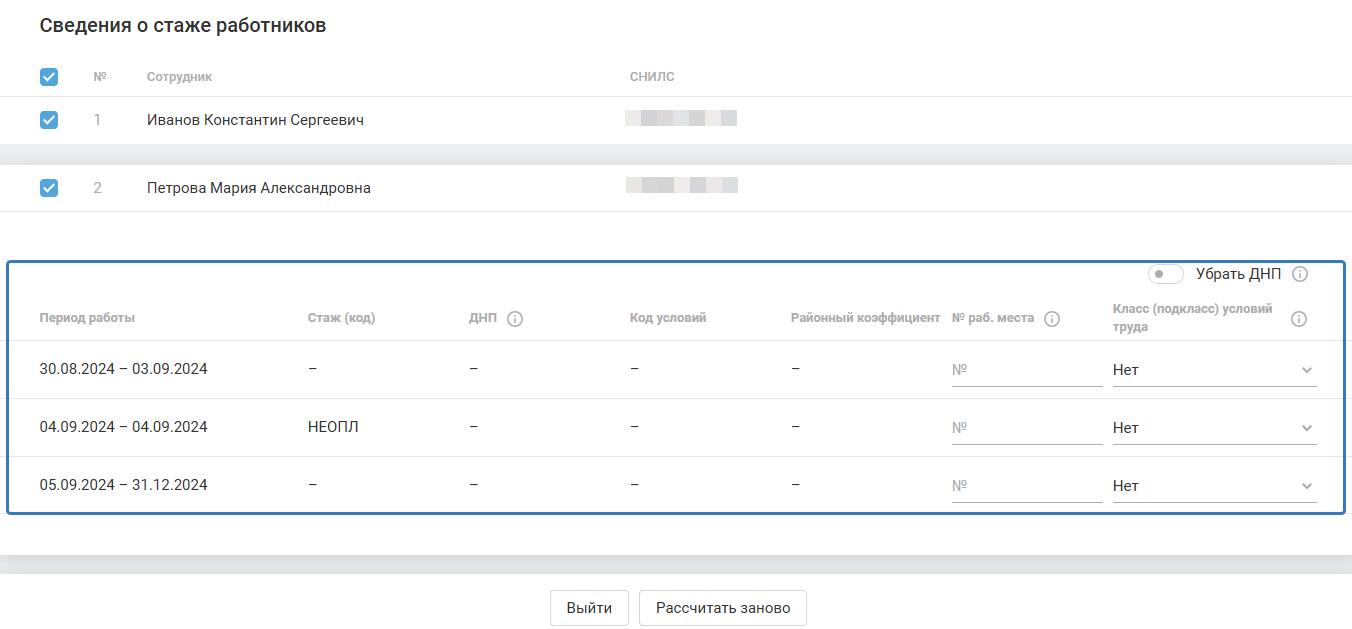Click workplace number field for 05.09.2024 row
The image size is (1352, 629).
point(1026,486)
